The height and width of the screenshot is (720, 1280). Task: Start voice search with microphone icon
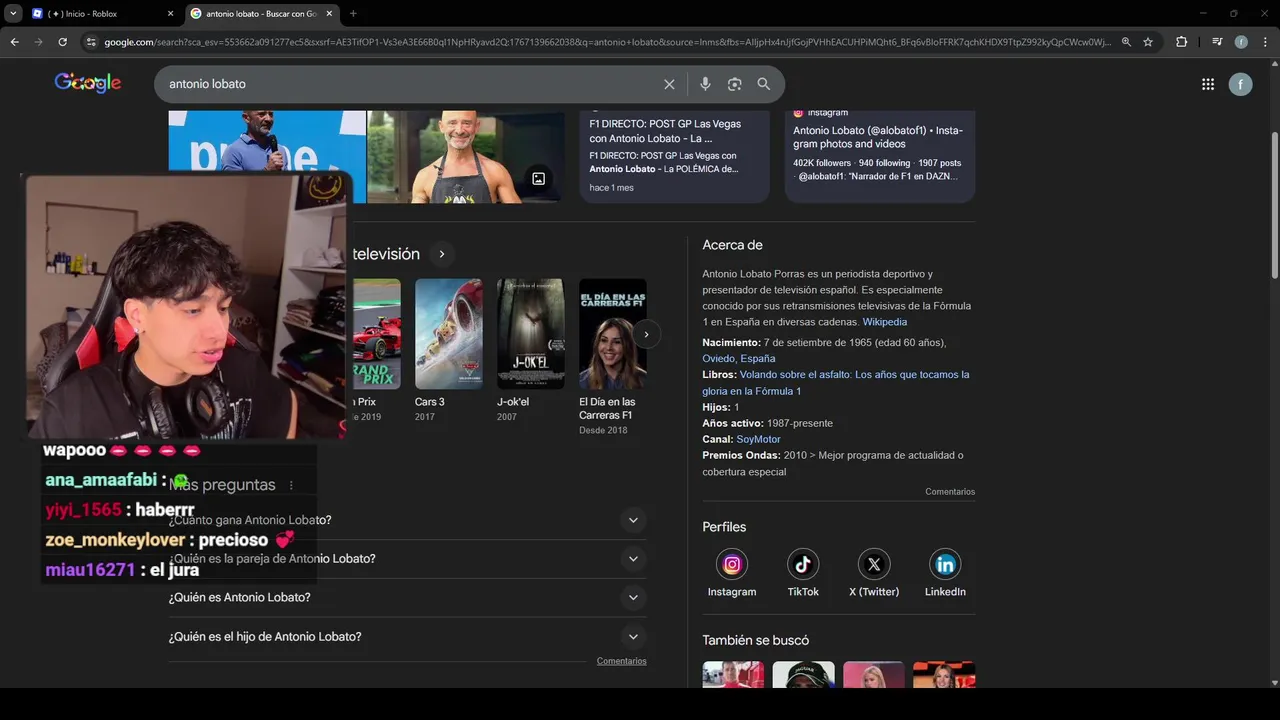705,84
